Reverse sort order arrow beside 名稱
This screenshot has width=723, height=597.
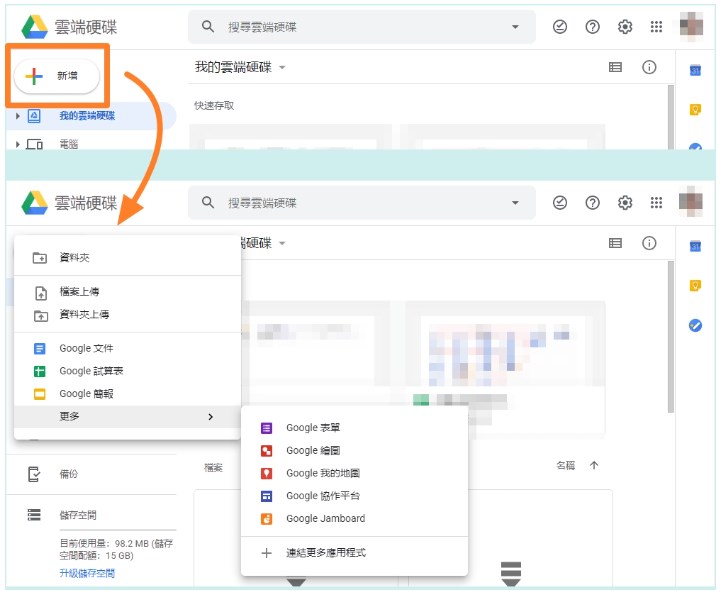[x=594, y=466]
